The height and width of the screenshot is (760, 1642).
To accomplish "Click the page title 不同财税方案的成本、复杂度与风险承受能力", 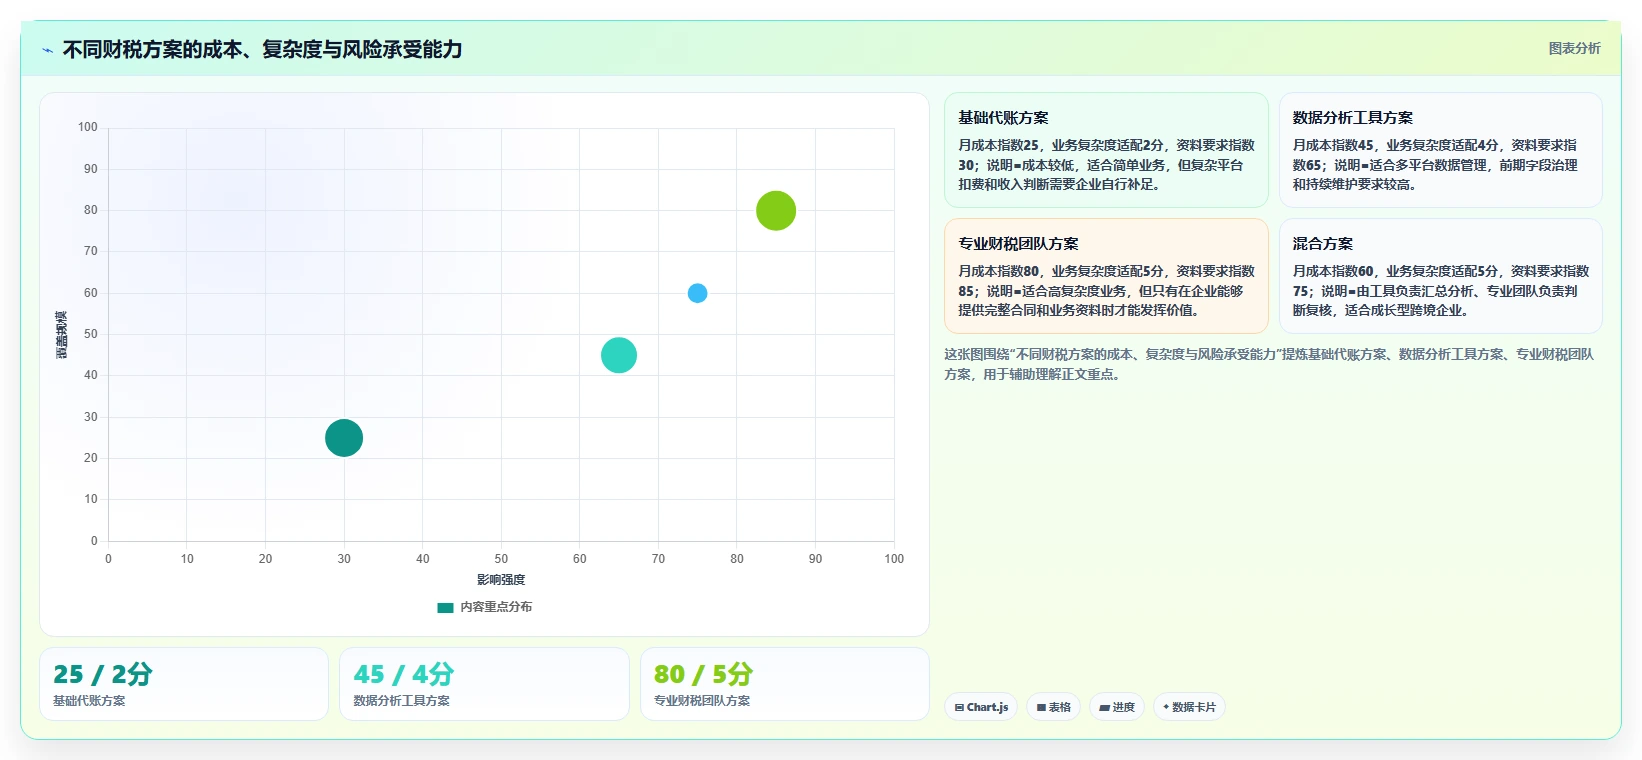I will (262, 50).
